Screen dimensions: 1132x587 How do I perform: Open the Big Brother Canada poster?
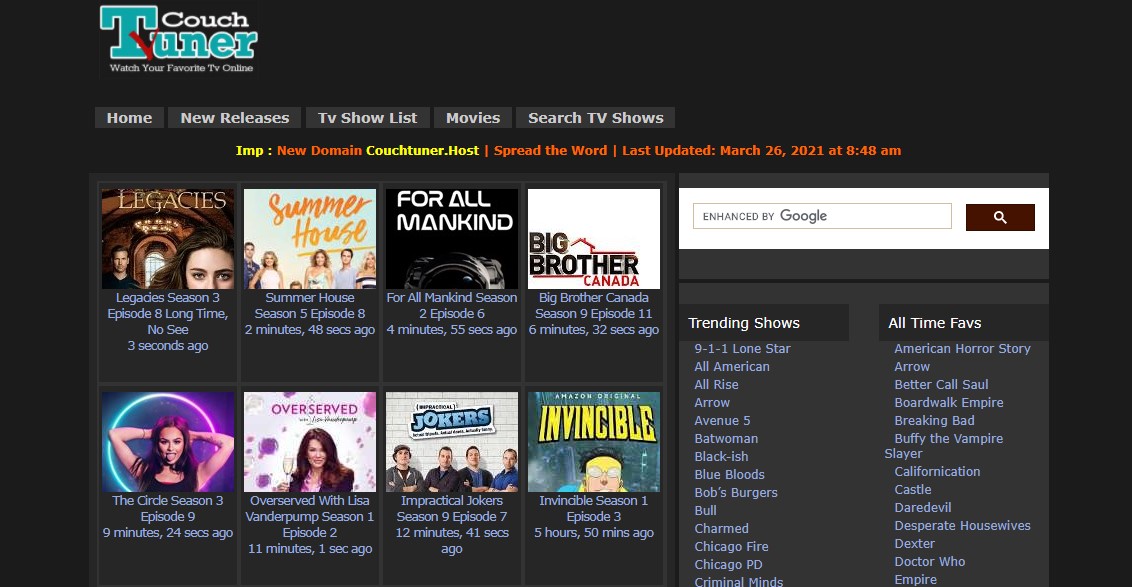coord(593,239)
